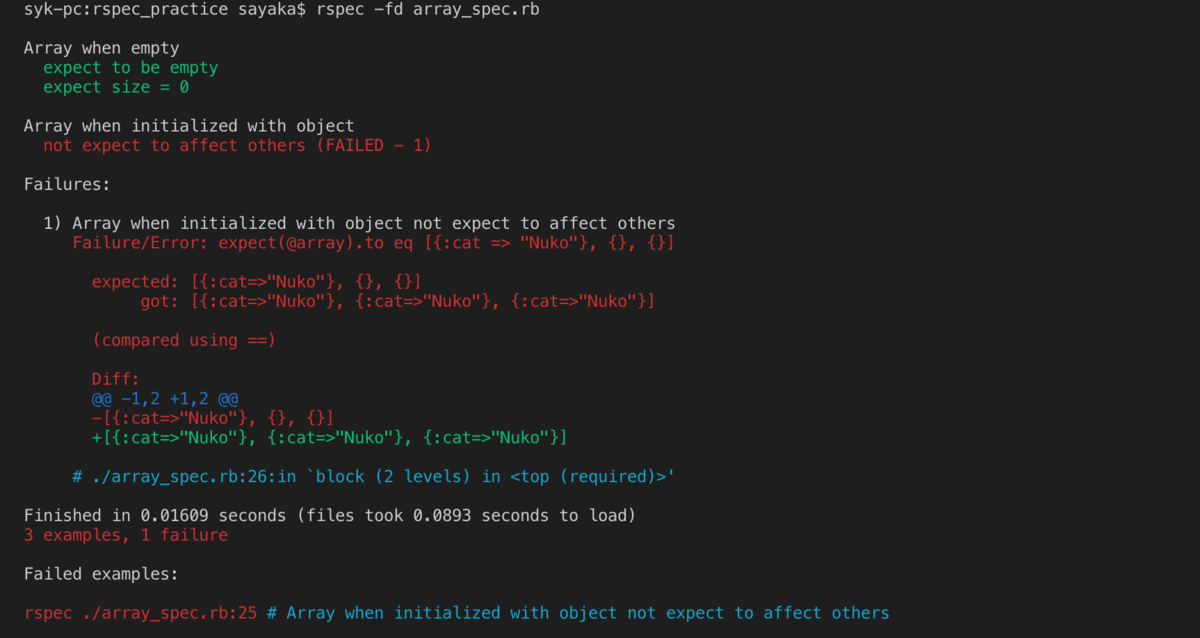This screenshot has width=1200, height=638.
Task: Click the '@@ -1,2 +1,2 @@' hunk header
Action: pos(165,399)
